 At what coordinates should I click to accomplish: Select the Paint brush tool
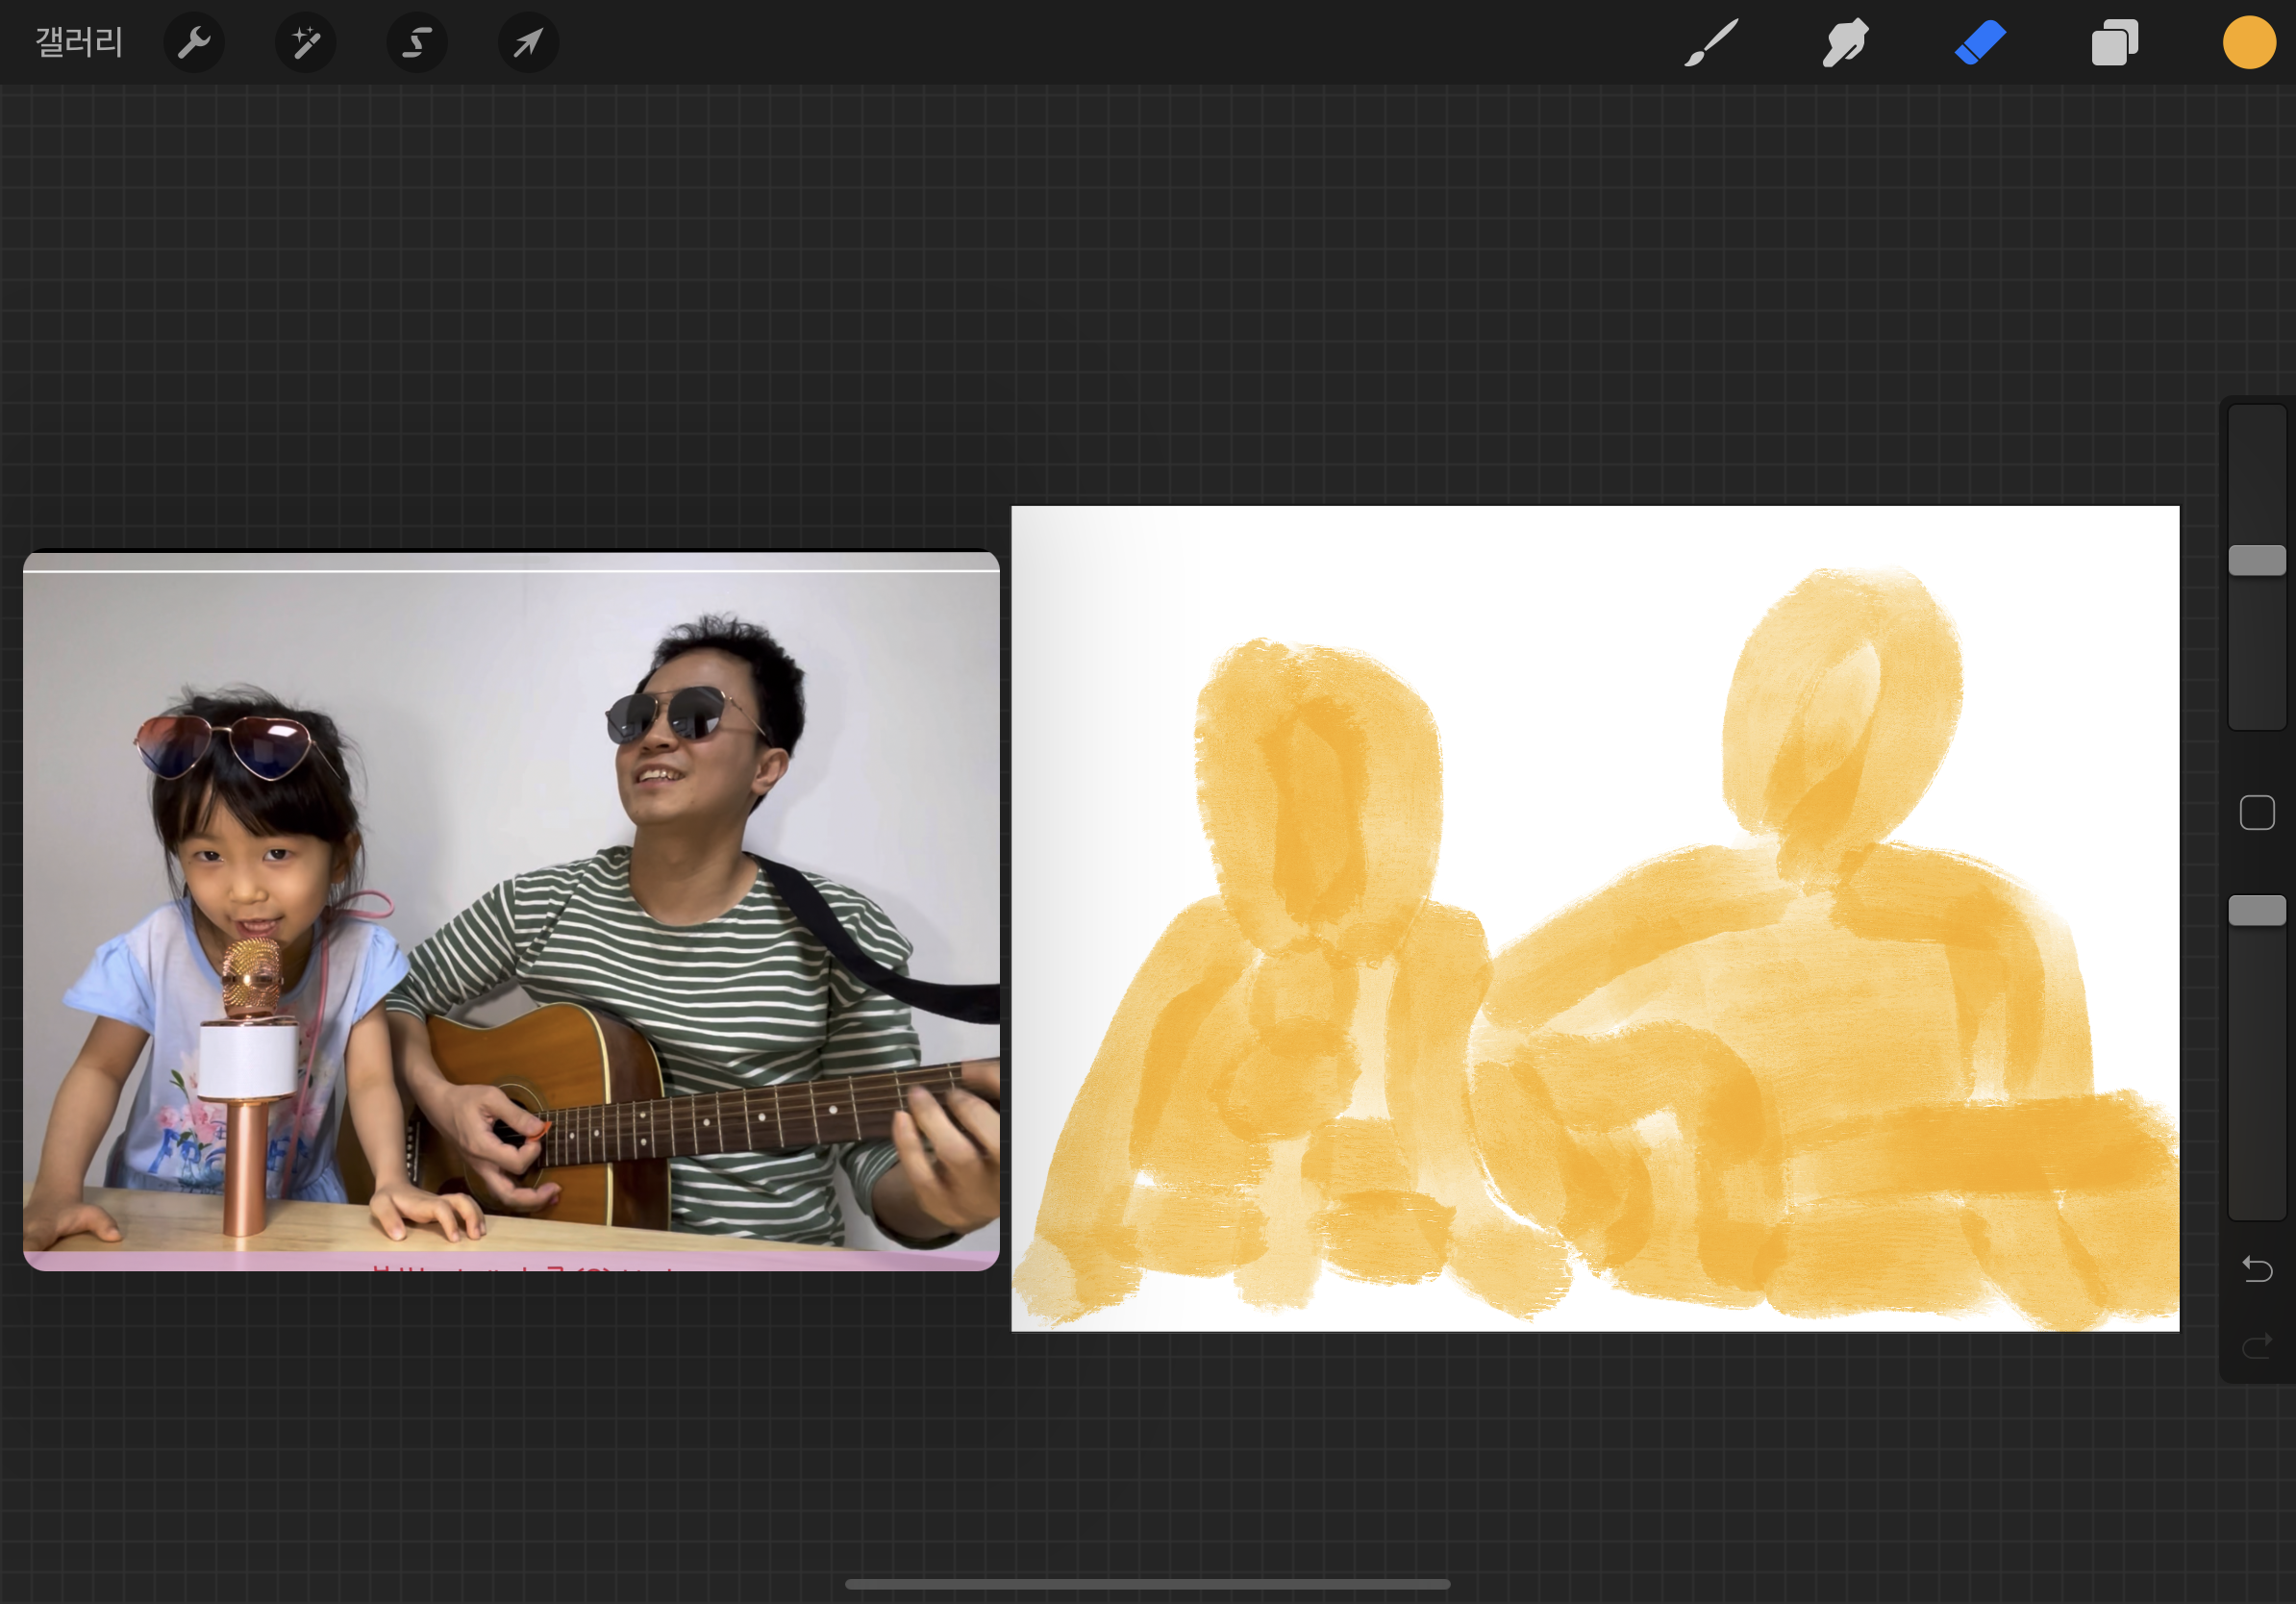point(1710,43)
